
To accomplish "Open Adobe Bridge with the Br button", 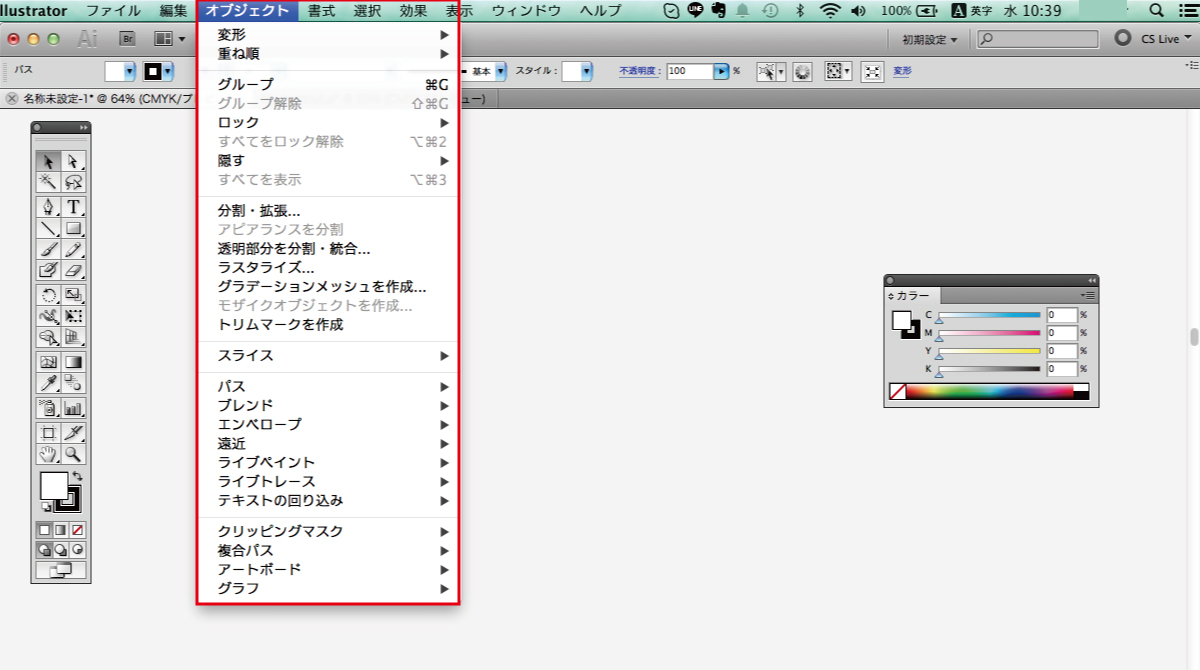I will coord(127,39).
